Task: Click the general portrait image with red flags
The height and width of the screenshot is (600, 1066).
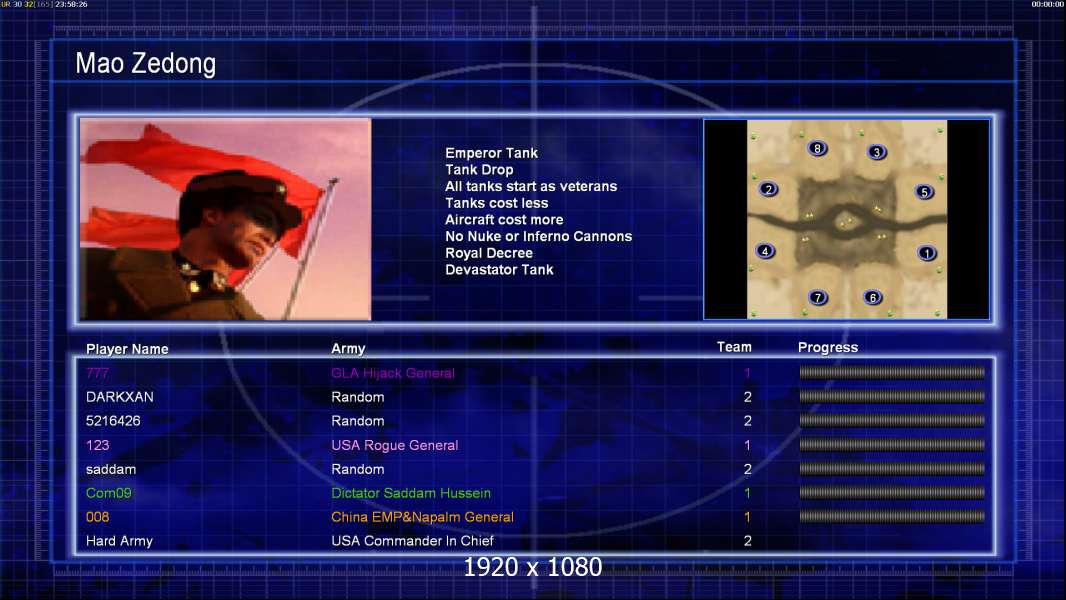Action: pyautogui.click(x=225, y=219)
